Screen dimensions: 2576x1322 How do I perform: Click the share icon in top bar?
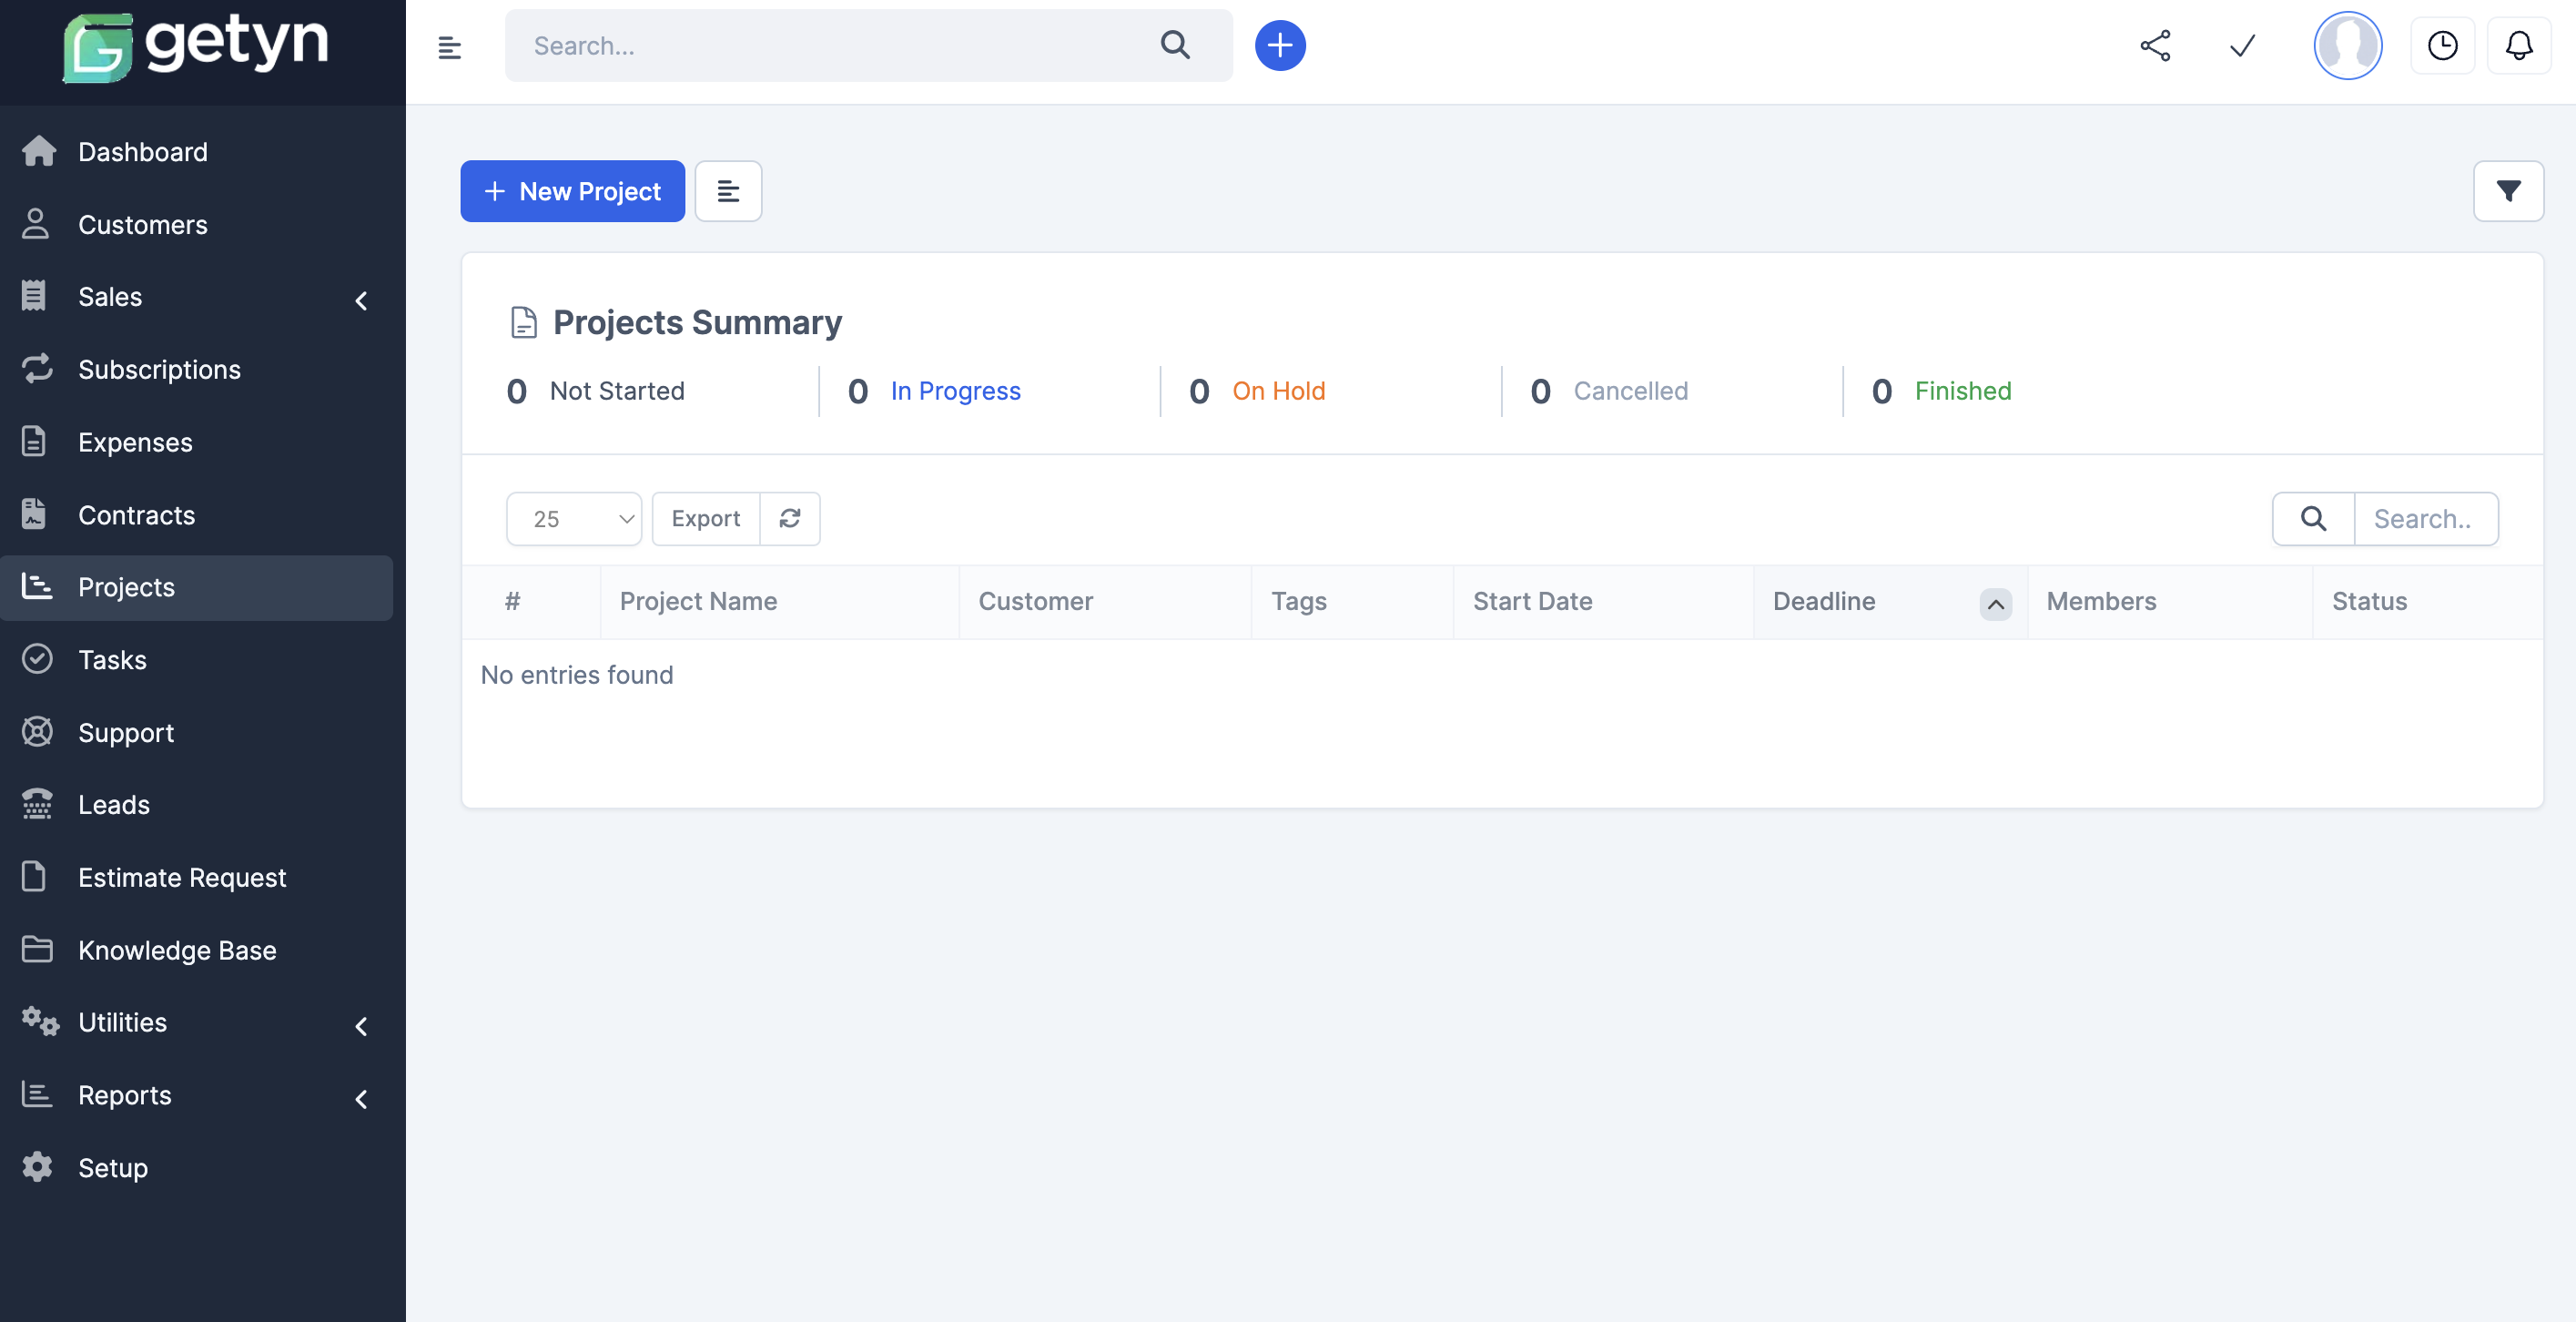2155,45
